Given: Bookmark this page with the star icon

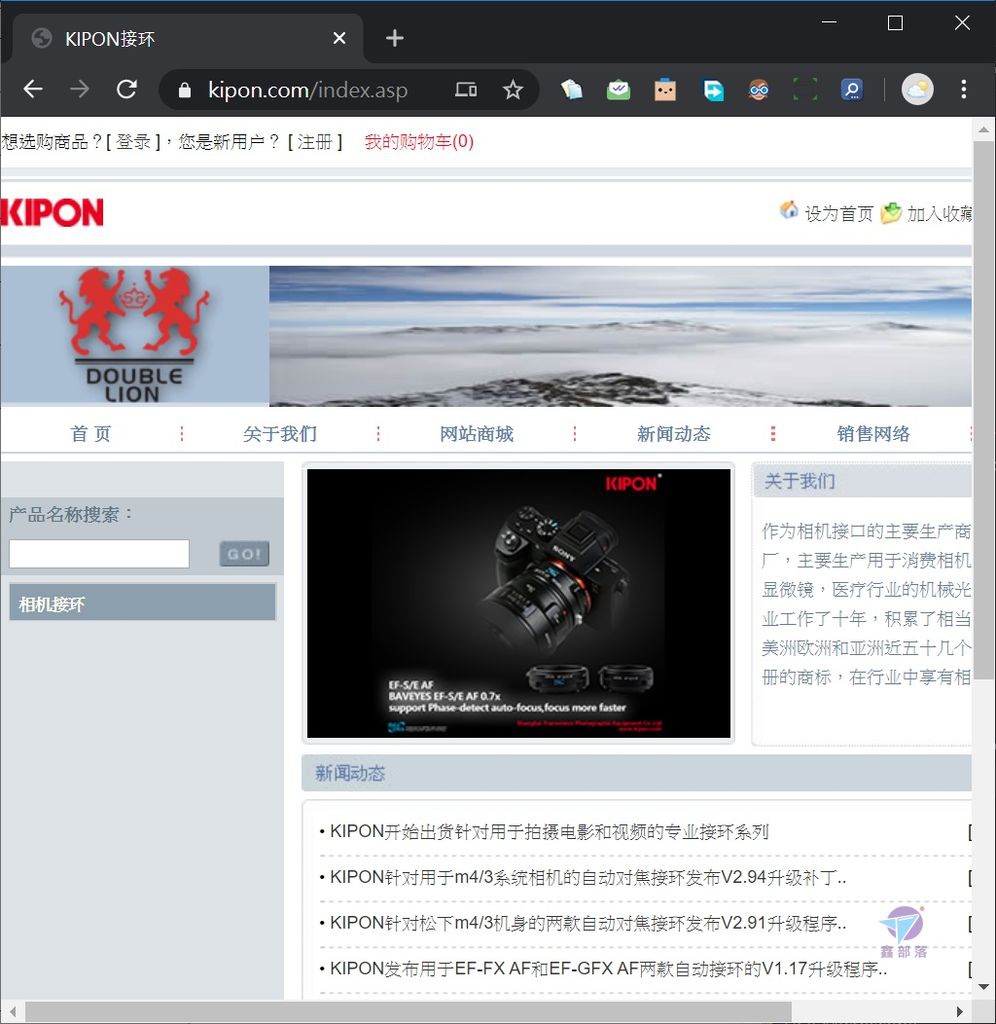Looking at the screenshot, I should [x=513, y=89].
